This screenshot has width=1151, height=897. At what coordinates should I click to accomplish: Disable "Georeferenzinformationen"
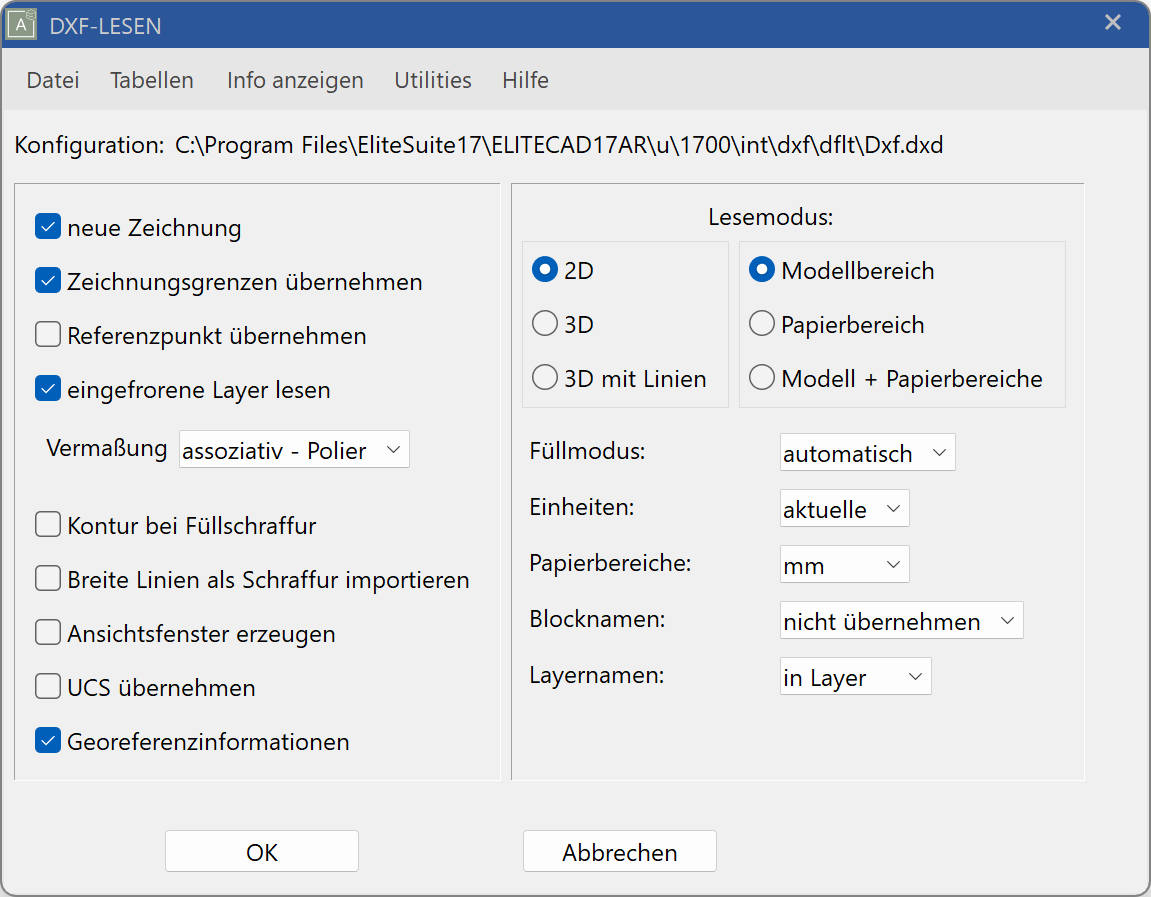pos(47,741)
